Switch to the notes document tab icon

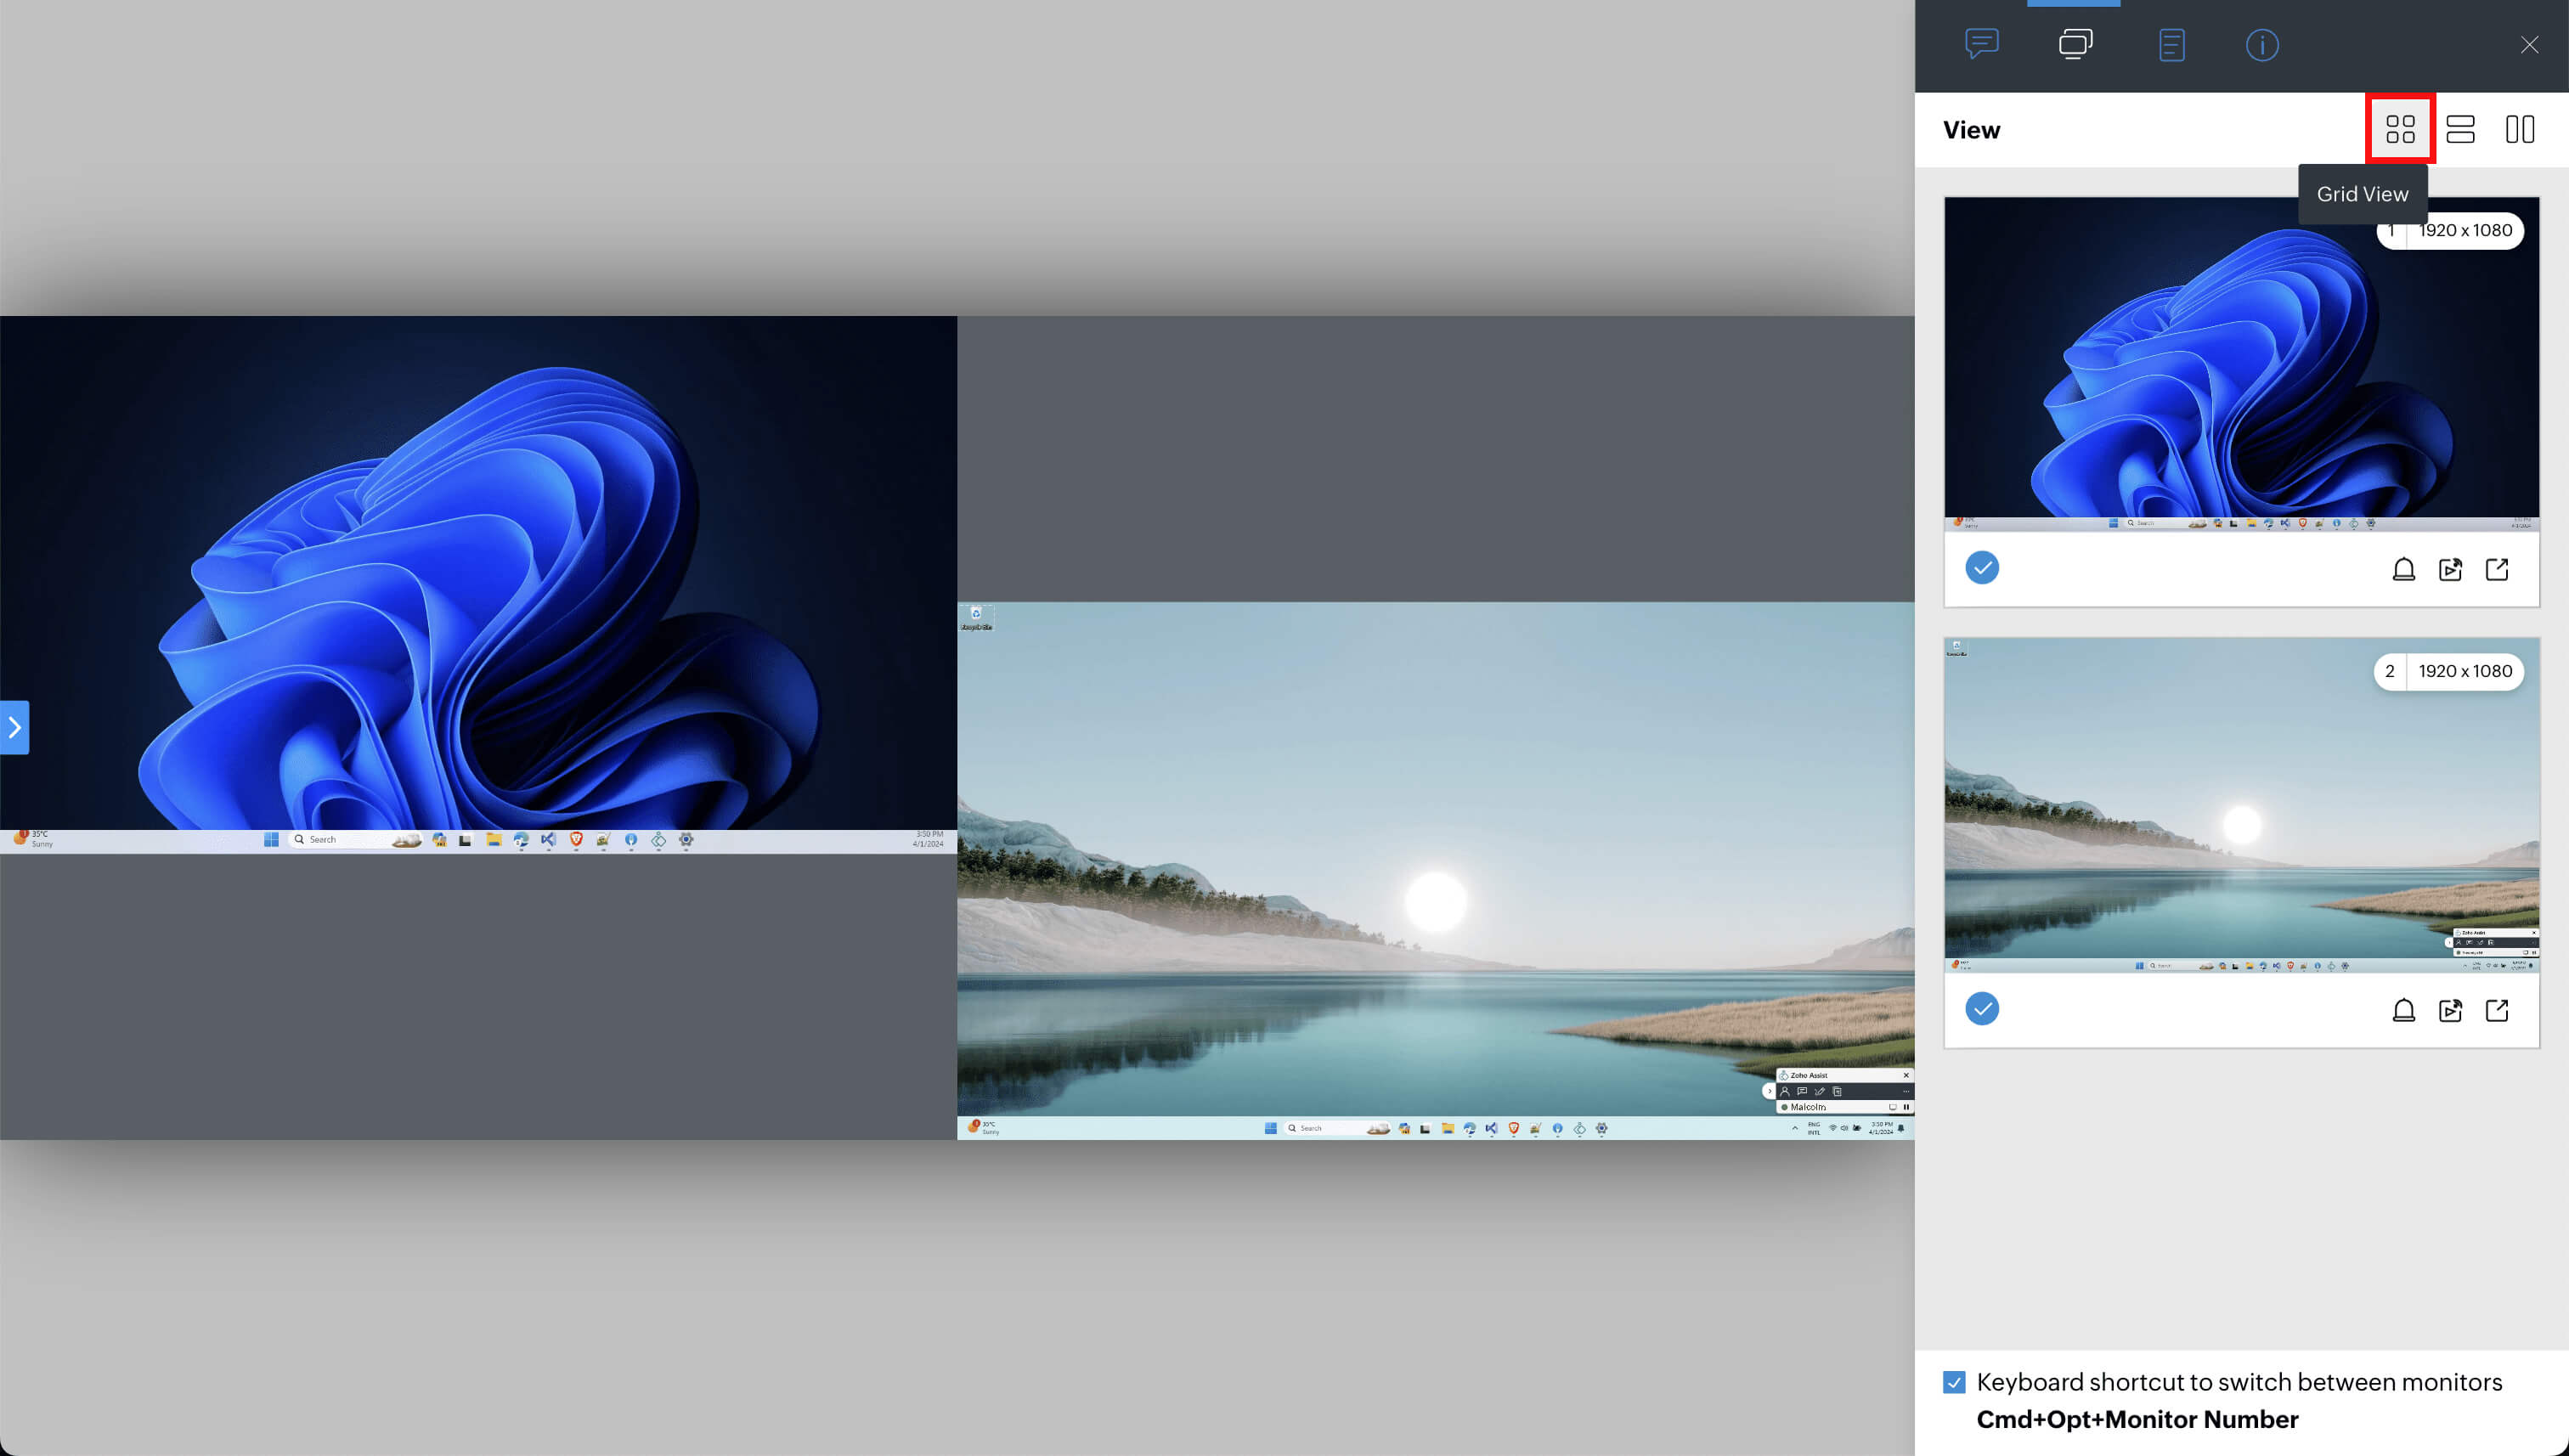[2171, 45]
